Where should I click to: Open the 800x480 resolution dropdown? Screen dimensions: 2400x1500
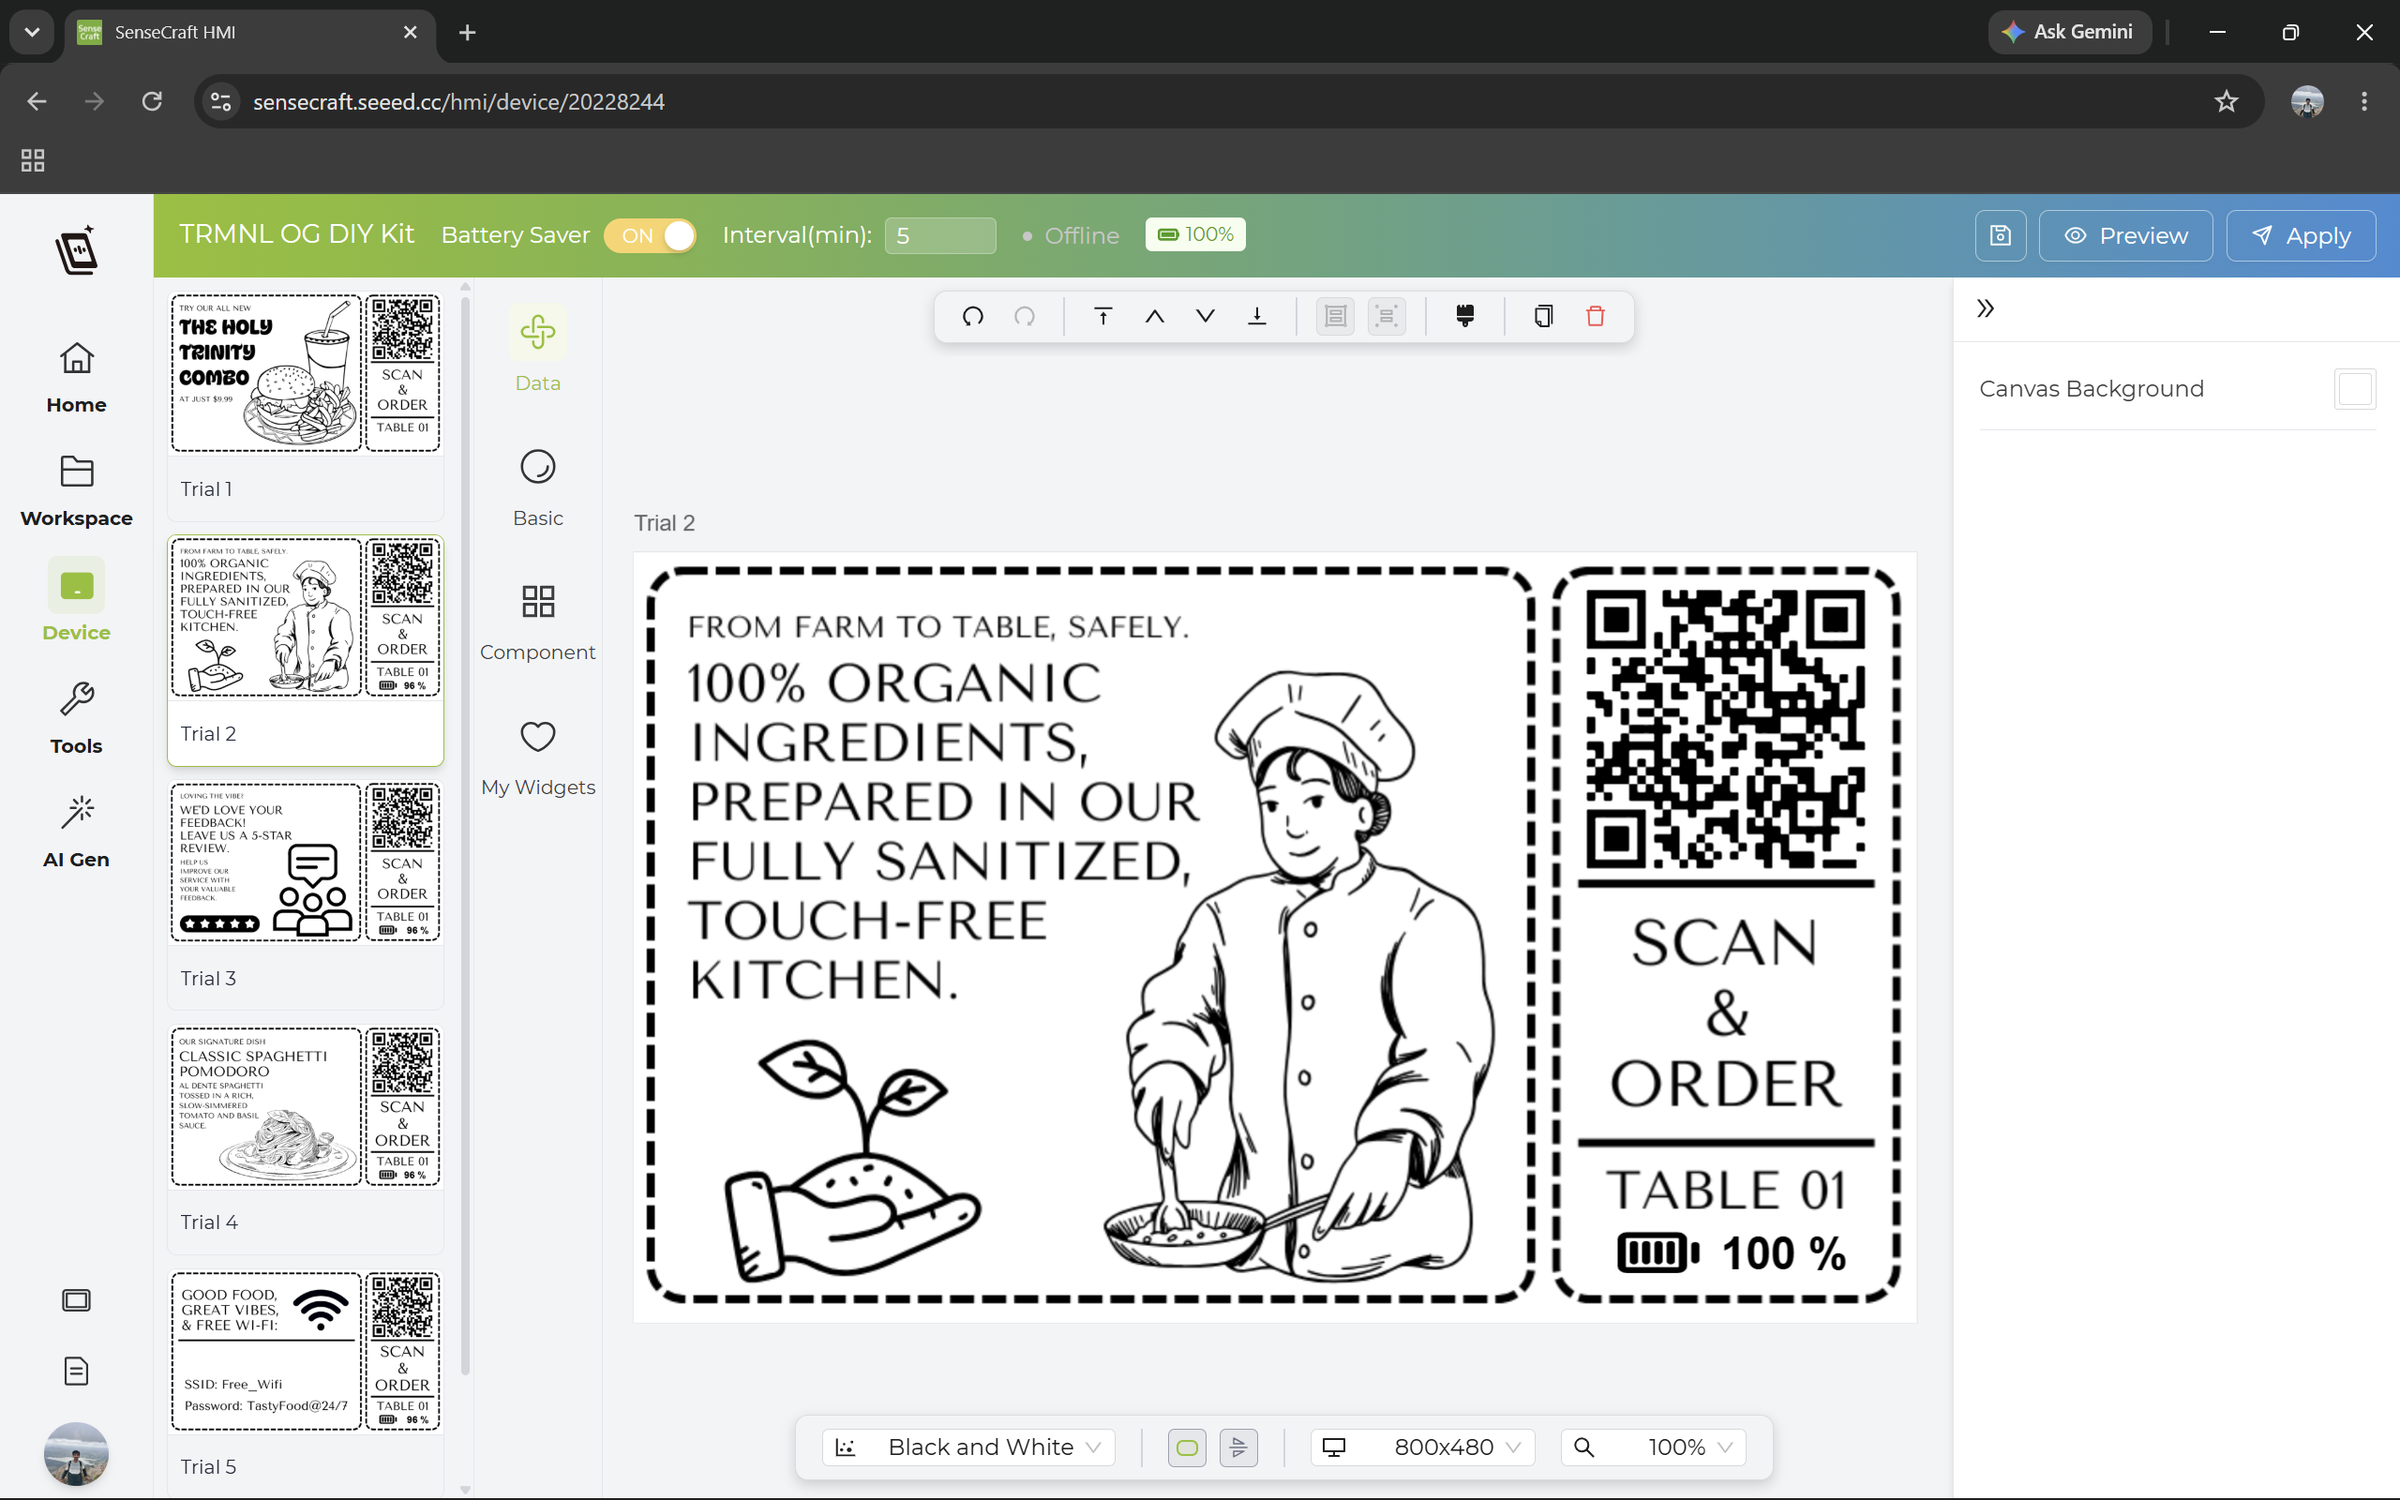(1422, 1447)
